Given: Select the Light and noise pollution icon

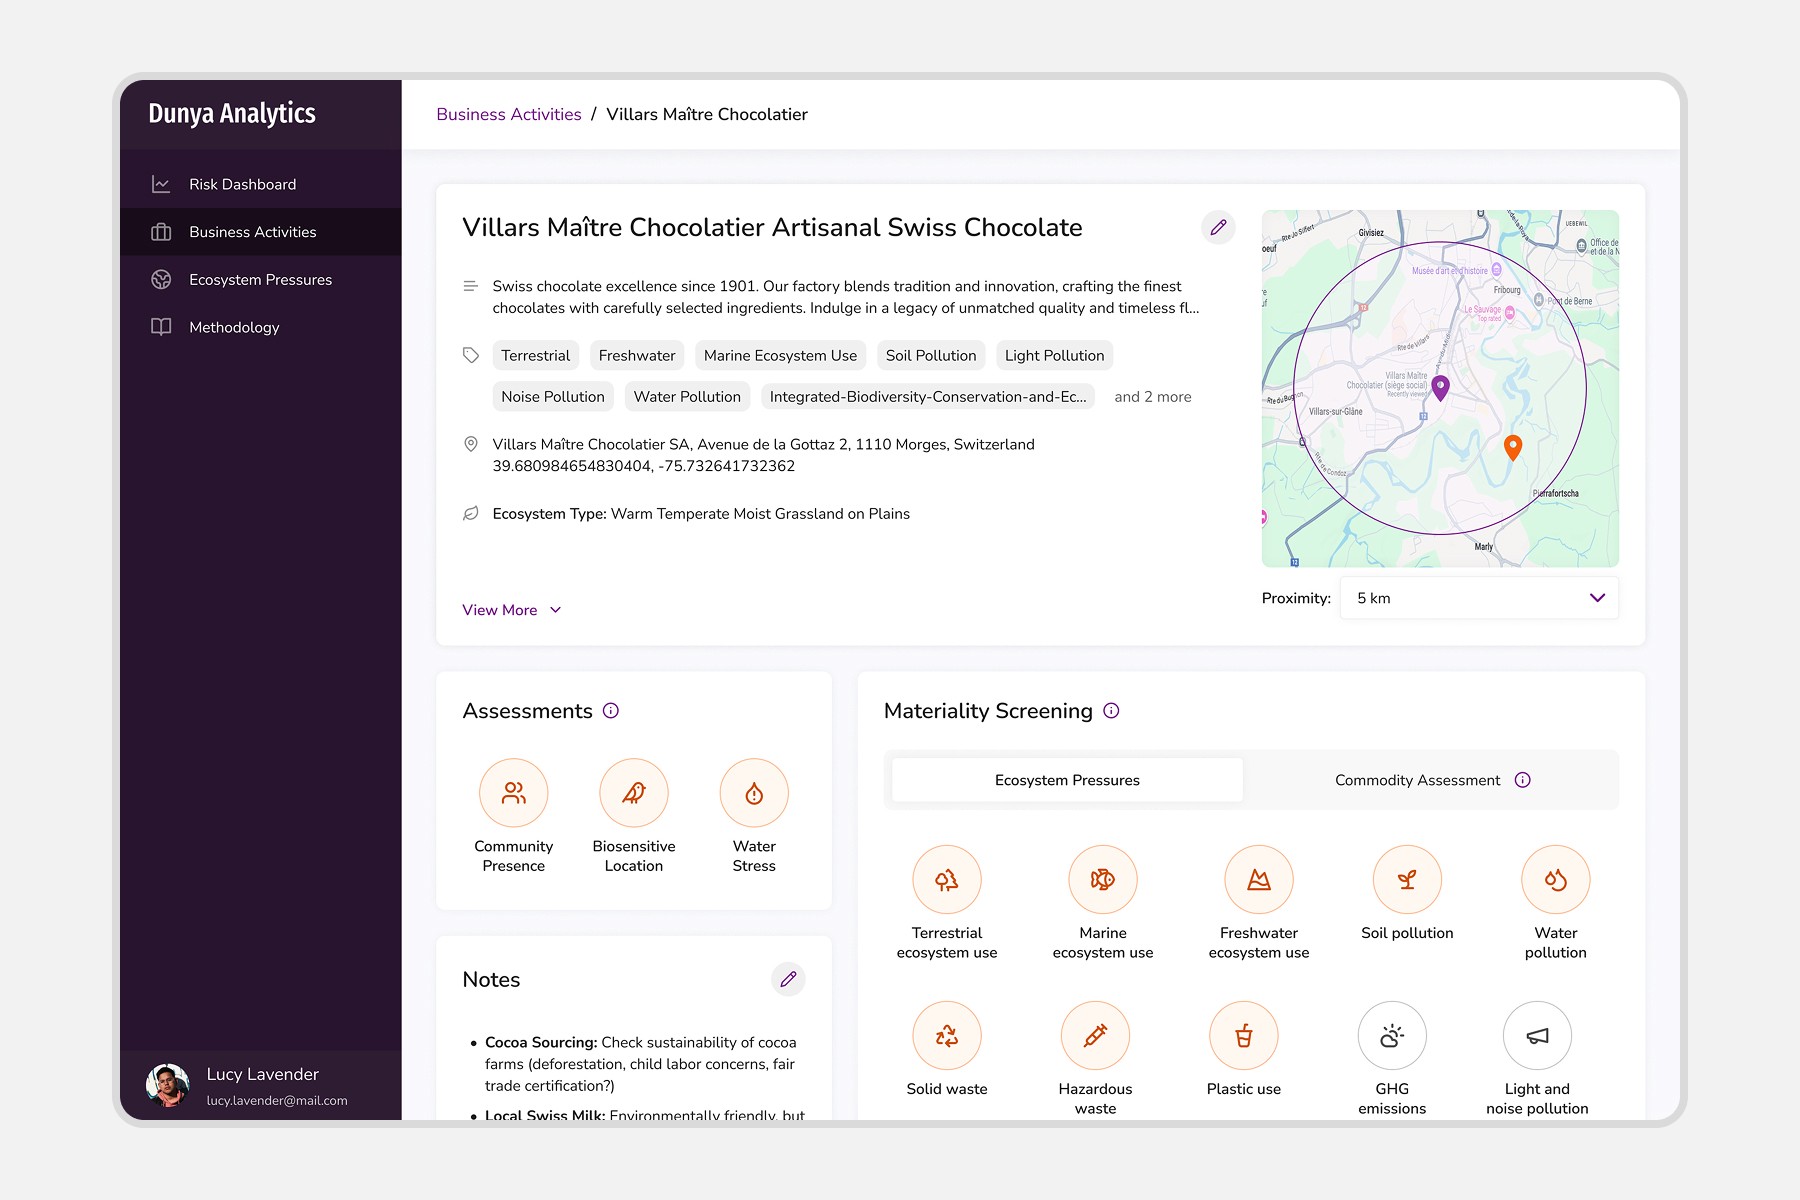Looking at the screenshot, I should [1538, 1036].
